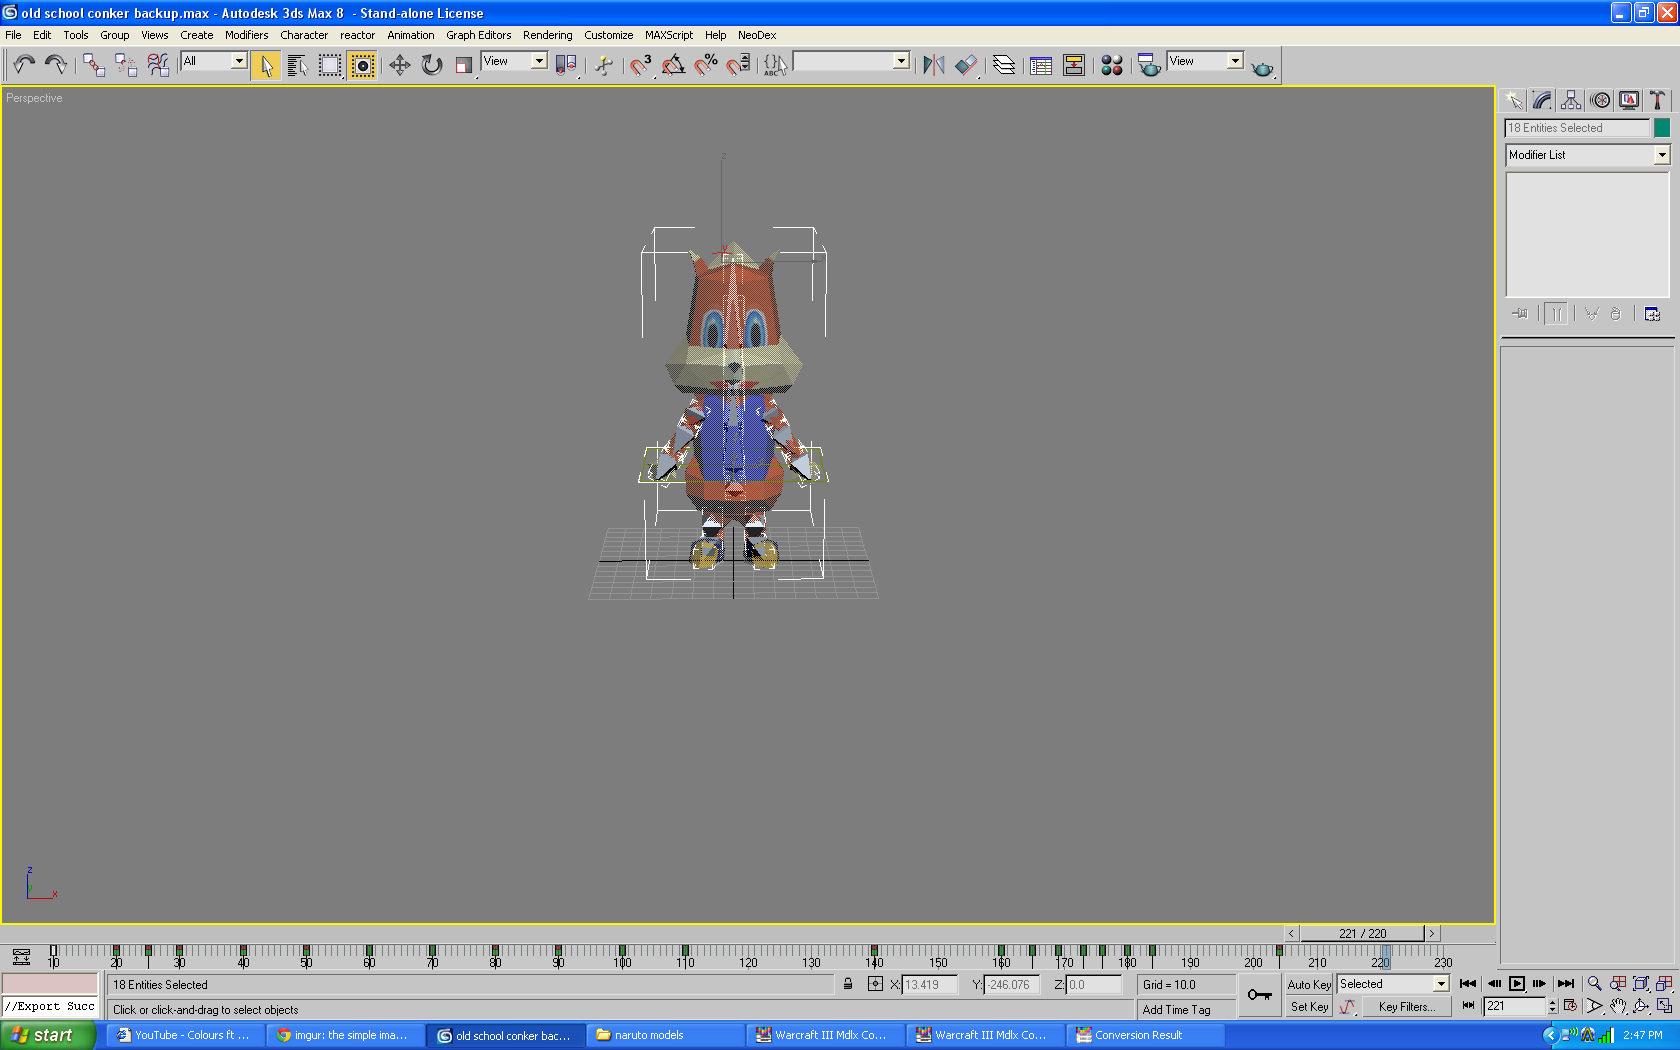Toggle Angle Snap

[674, 65]
